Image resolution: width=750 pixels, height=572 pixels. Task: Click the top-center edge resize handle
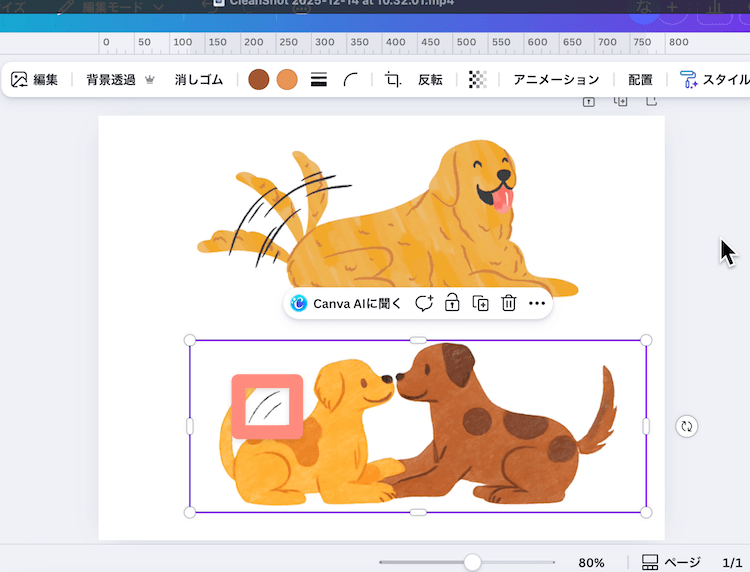coord(418,340)
